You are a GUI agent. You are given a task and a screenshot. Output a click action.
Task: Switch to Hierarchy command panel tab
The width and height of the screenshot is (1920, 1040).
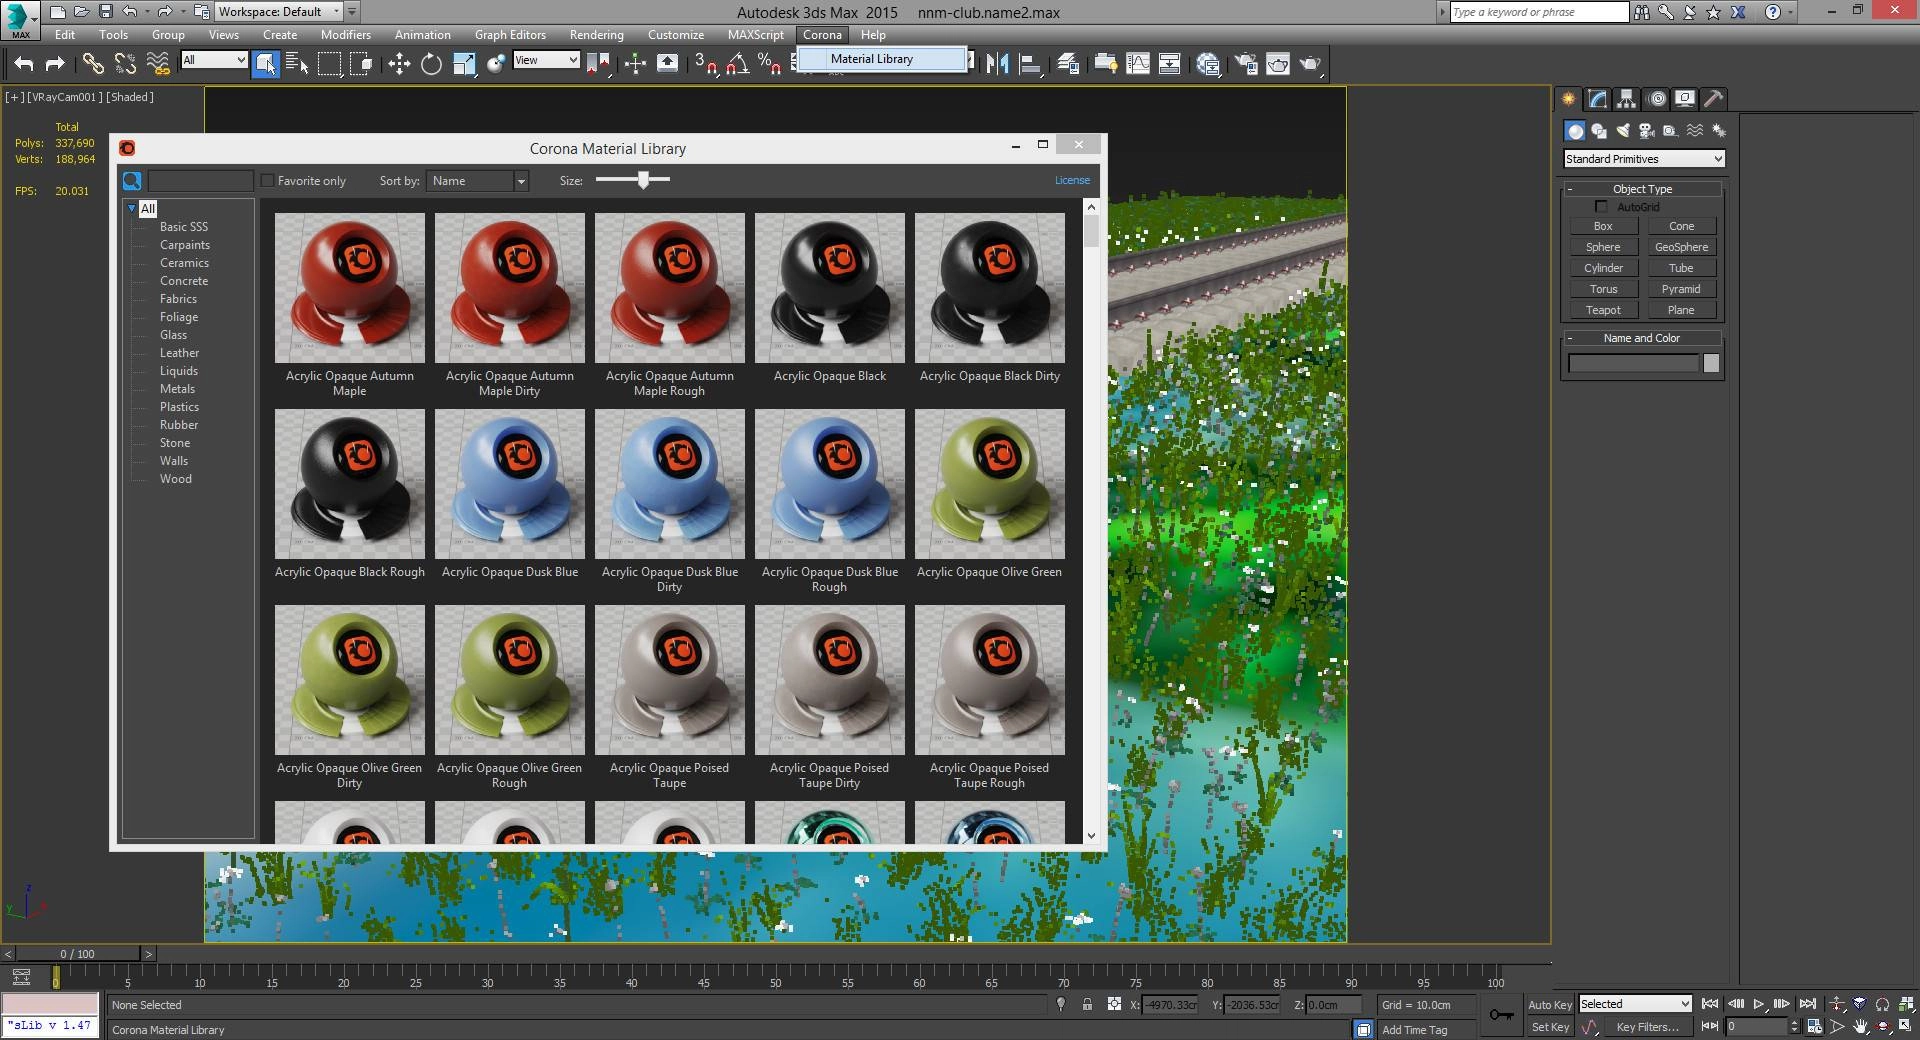1627,98
